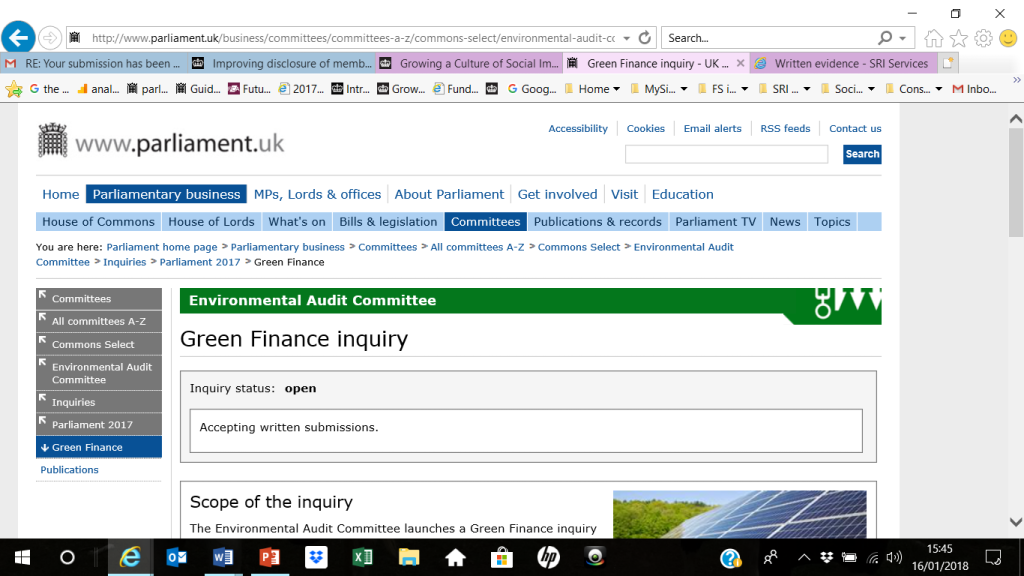
Task: Click the smiley feedback icon
Action: [x=1007, y=37]
